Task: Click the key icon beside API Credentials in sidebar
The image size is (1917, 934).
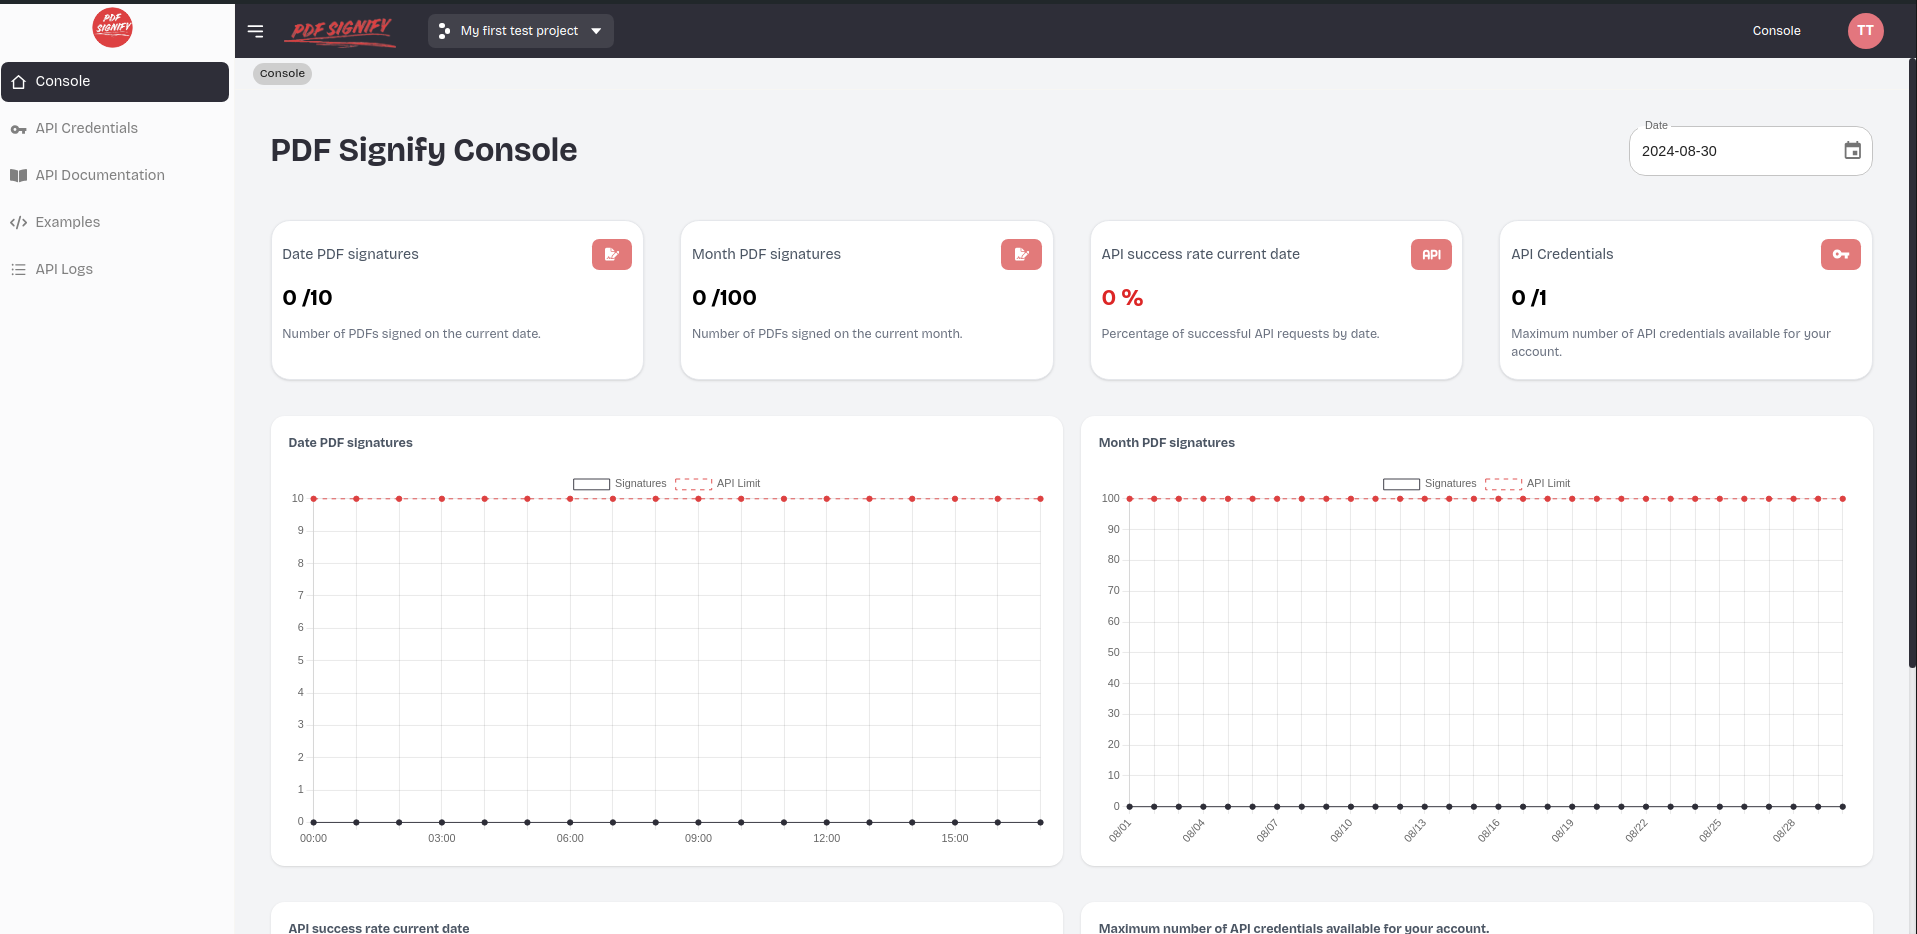Action: (18, 129)
